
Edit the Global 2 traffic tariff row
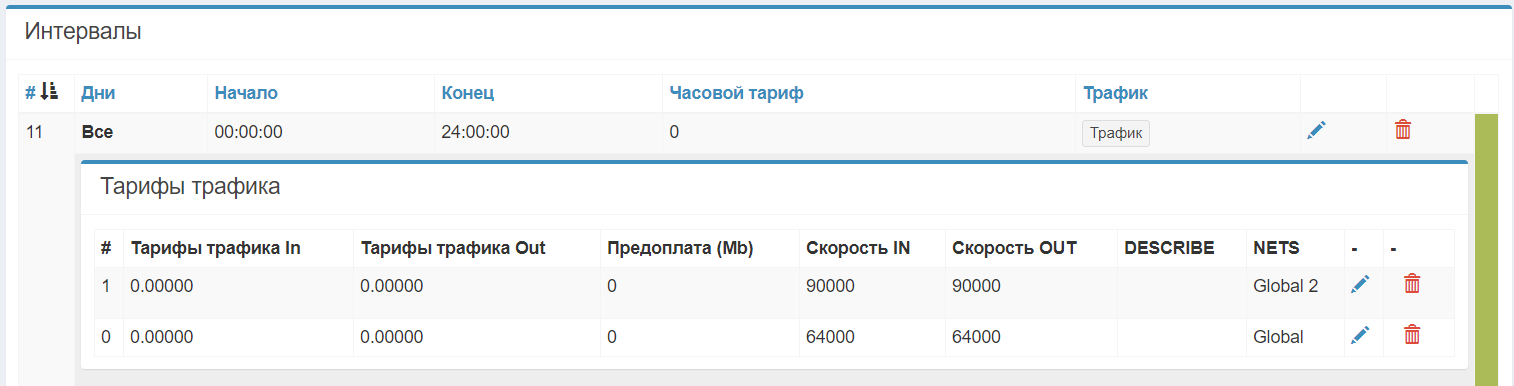coord(1359,285)
